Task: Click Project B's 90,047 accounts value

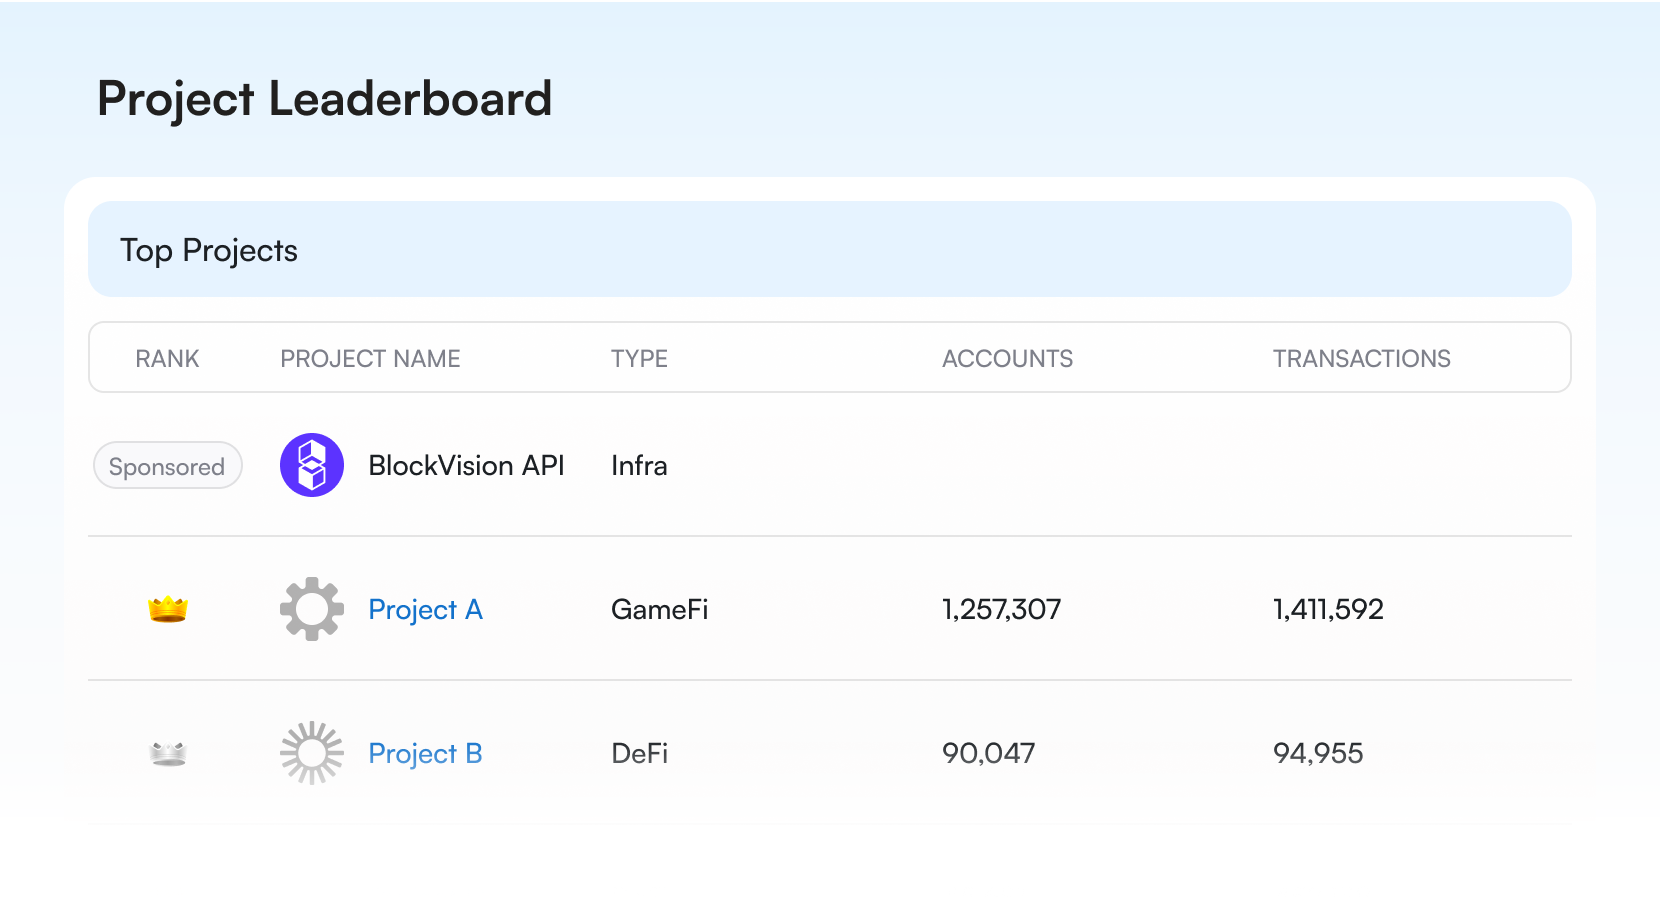Action: pyautogui.click(x=988, y=753)
